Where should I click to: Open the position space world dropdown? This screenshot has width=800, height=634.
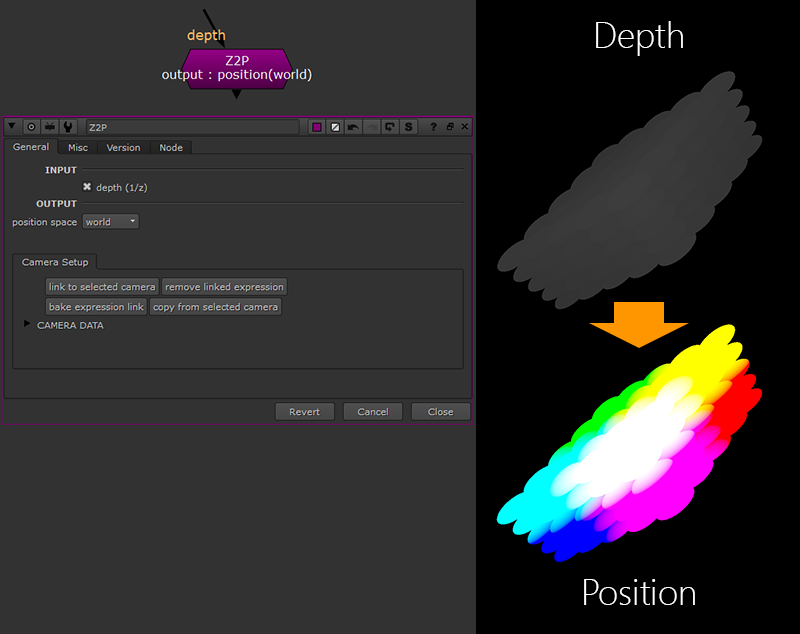[x=110, y=221]
